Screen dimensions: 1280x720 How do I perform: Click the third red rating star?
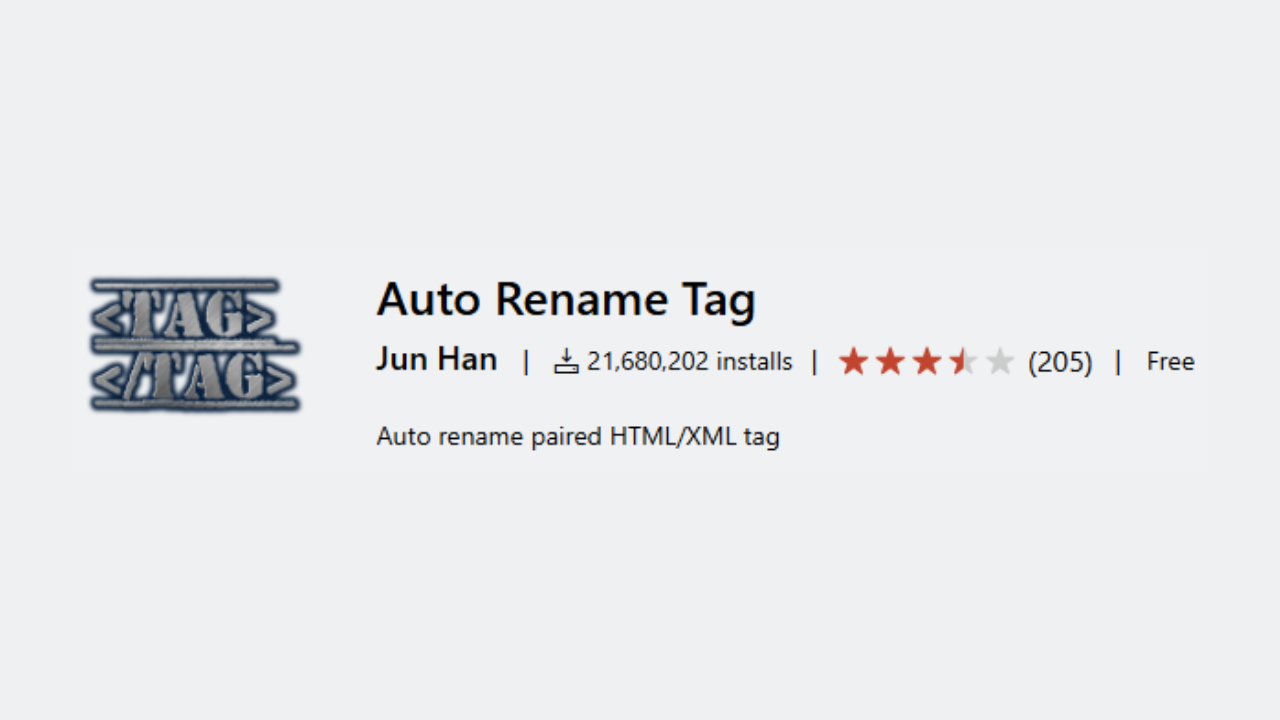(x=927, y=361)
